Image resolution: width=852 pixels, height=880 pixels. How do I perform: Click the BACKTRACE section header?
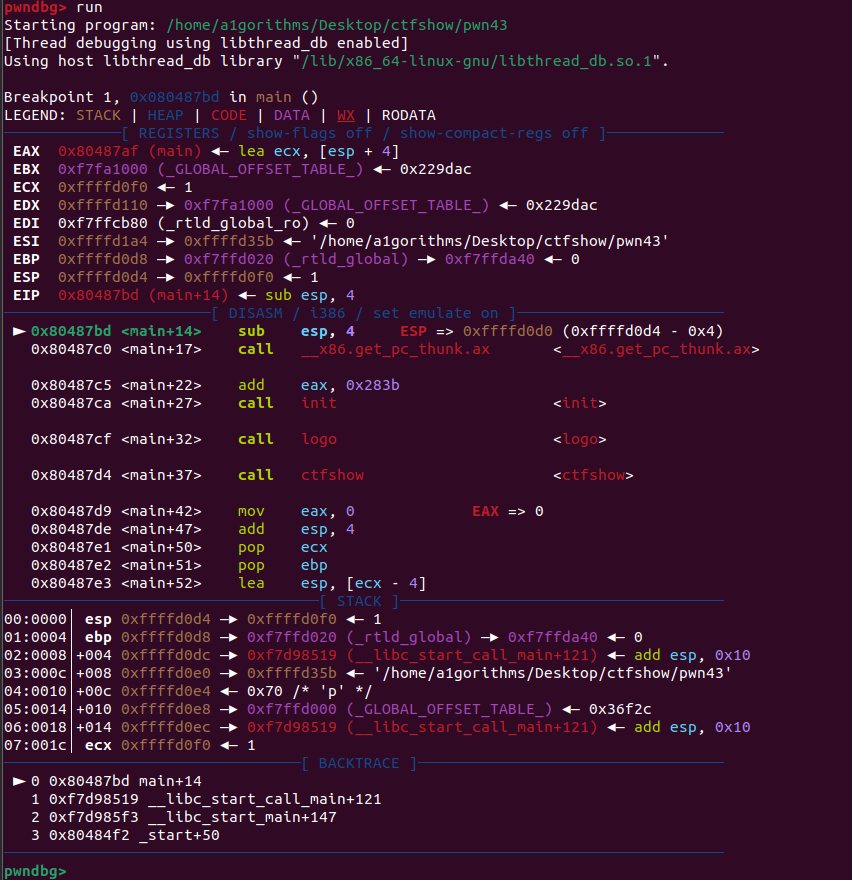click(360, 763)
